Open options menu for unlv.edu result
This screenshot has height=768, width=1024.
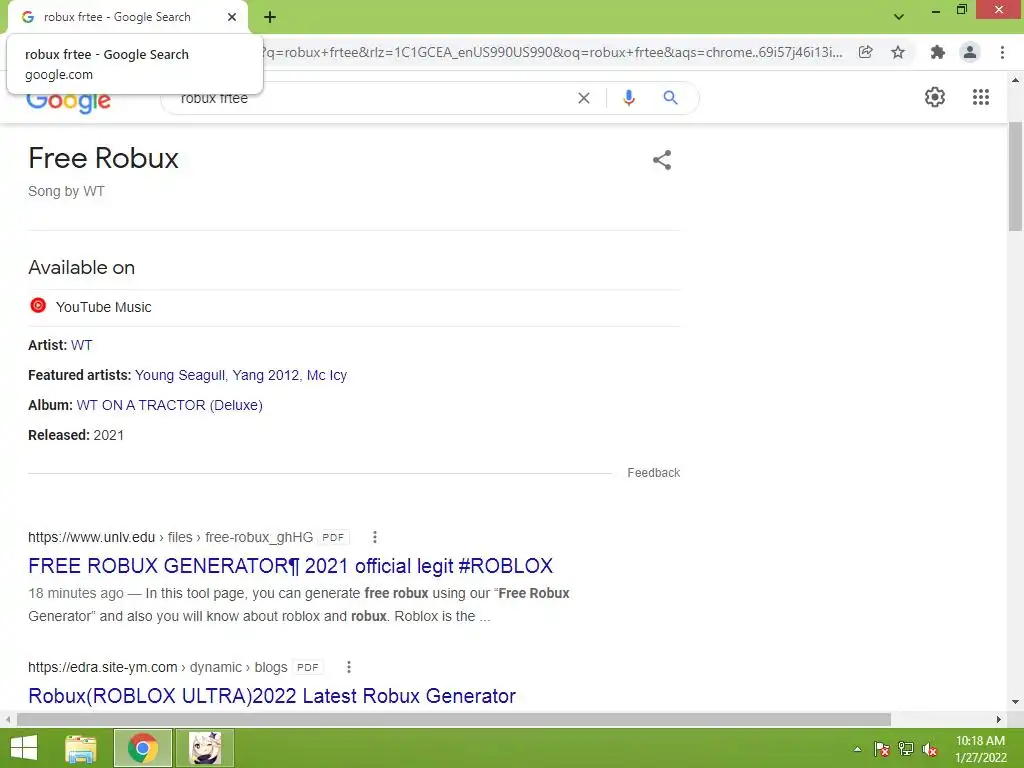click(375, 537)
